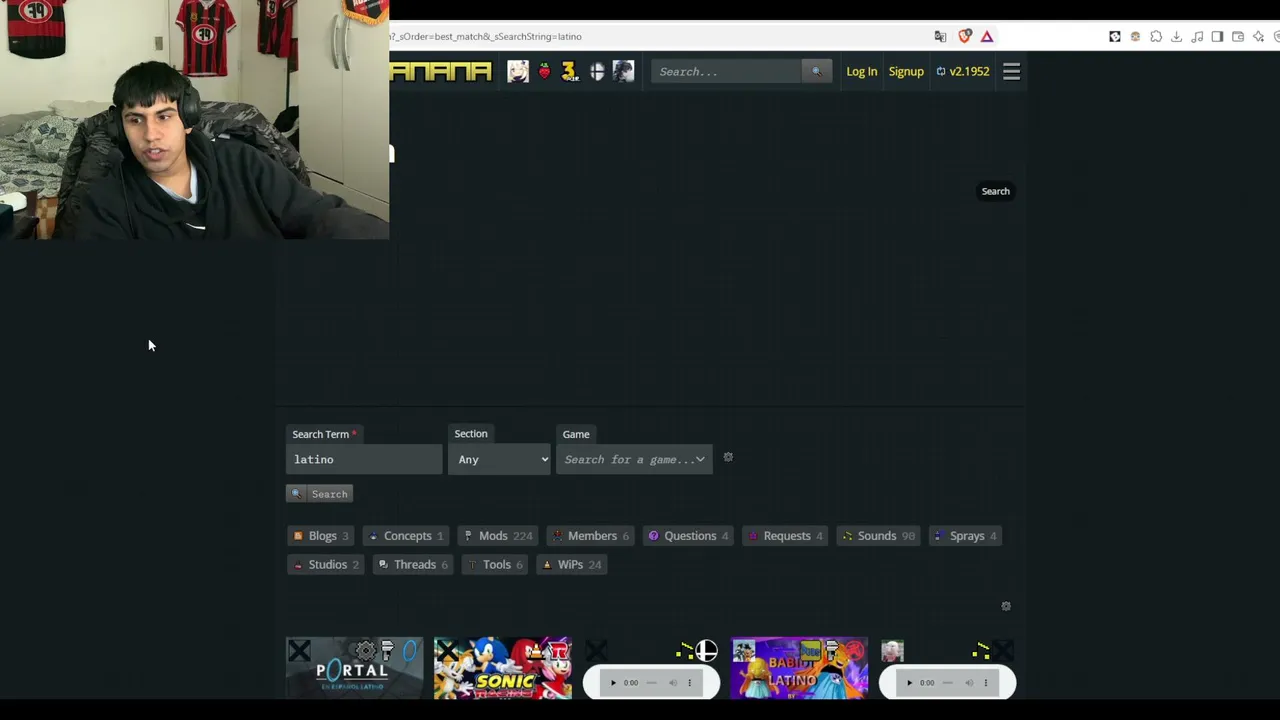Image resolution: width=1280 pixels, height=720 pixels.
Task: Focus the Search Term field containing latino
Action: [x=364, y=459]
